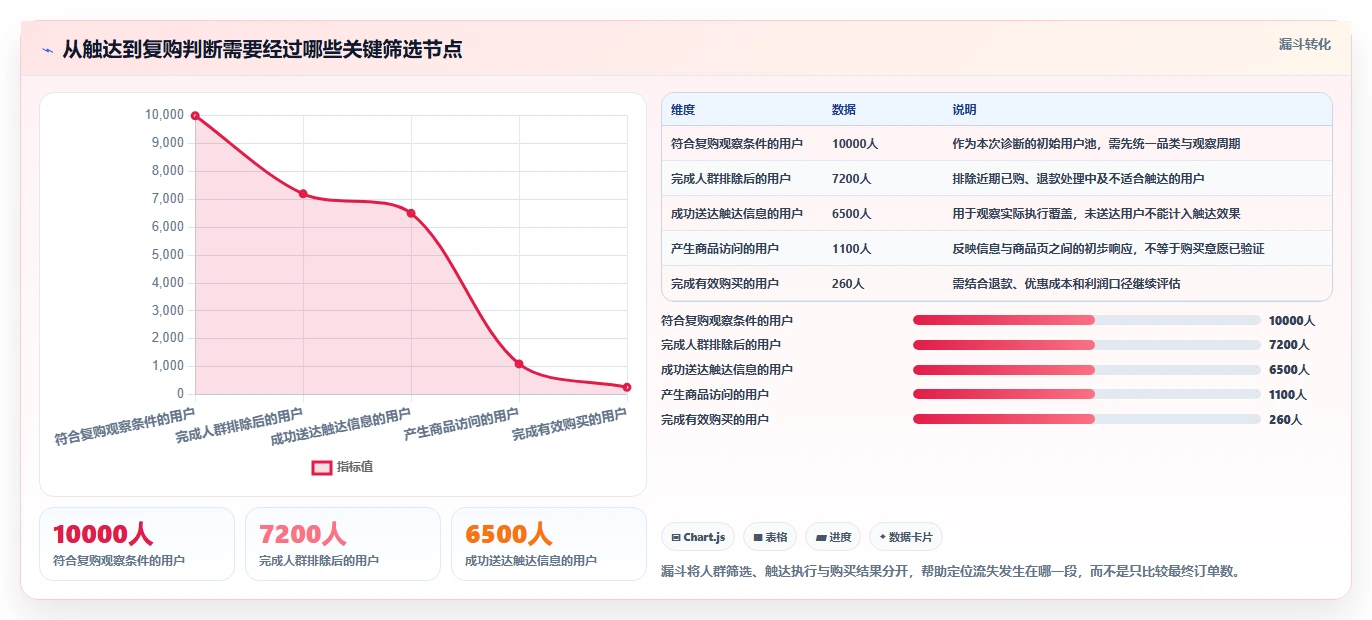Click the 7,200 data point on chart
Viewport: 1372px width, 620px height.
tap(303, 193)
